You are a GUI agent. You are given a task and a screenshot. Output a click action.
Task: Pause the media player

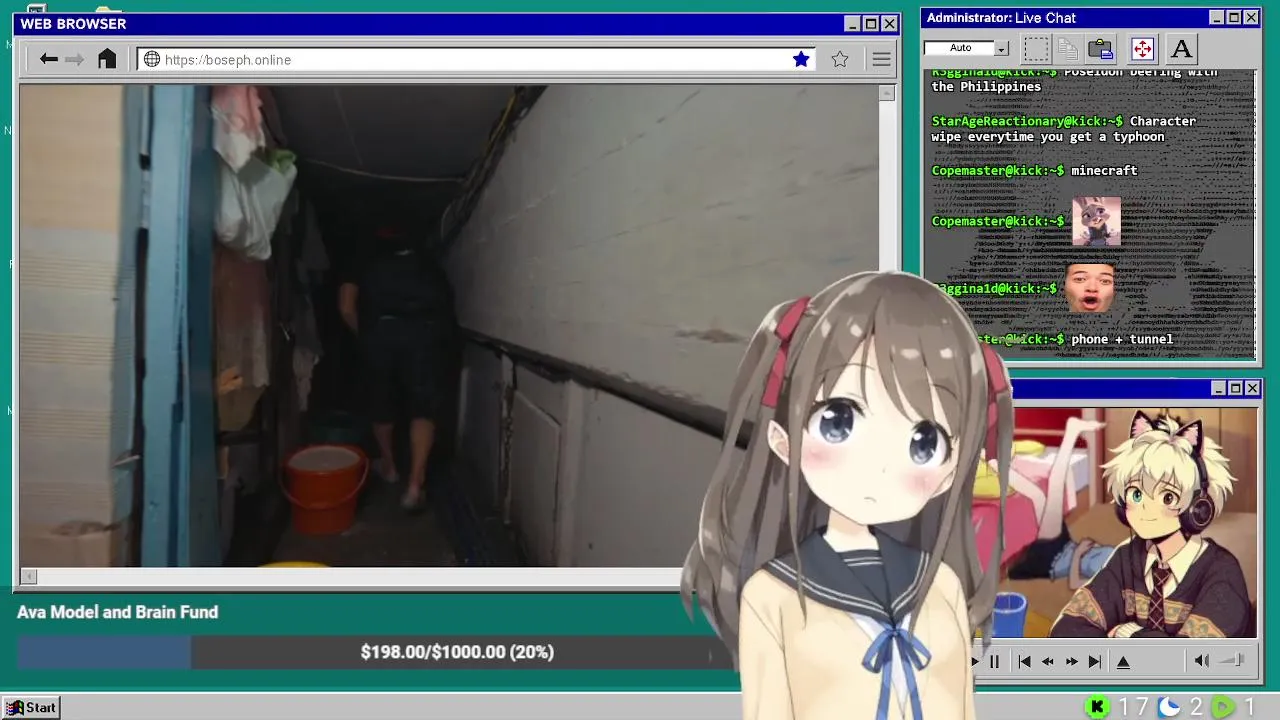click(994, 661)
